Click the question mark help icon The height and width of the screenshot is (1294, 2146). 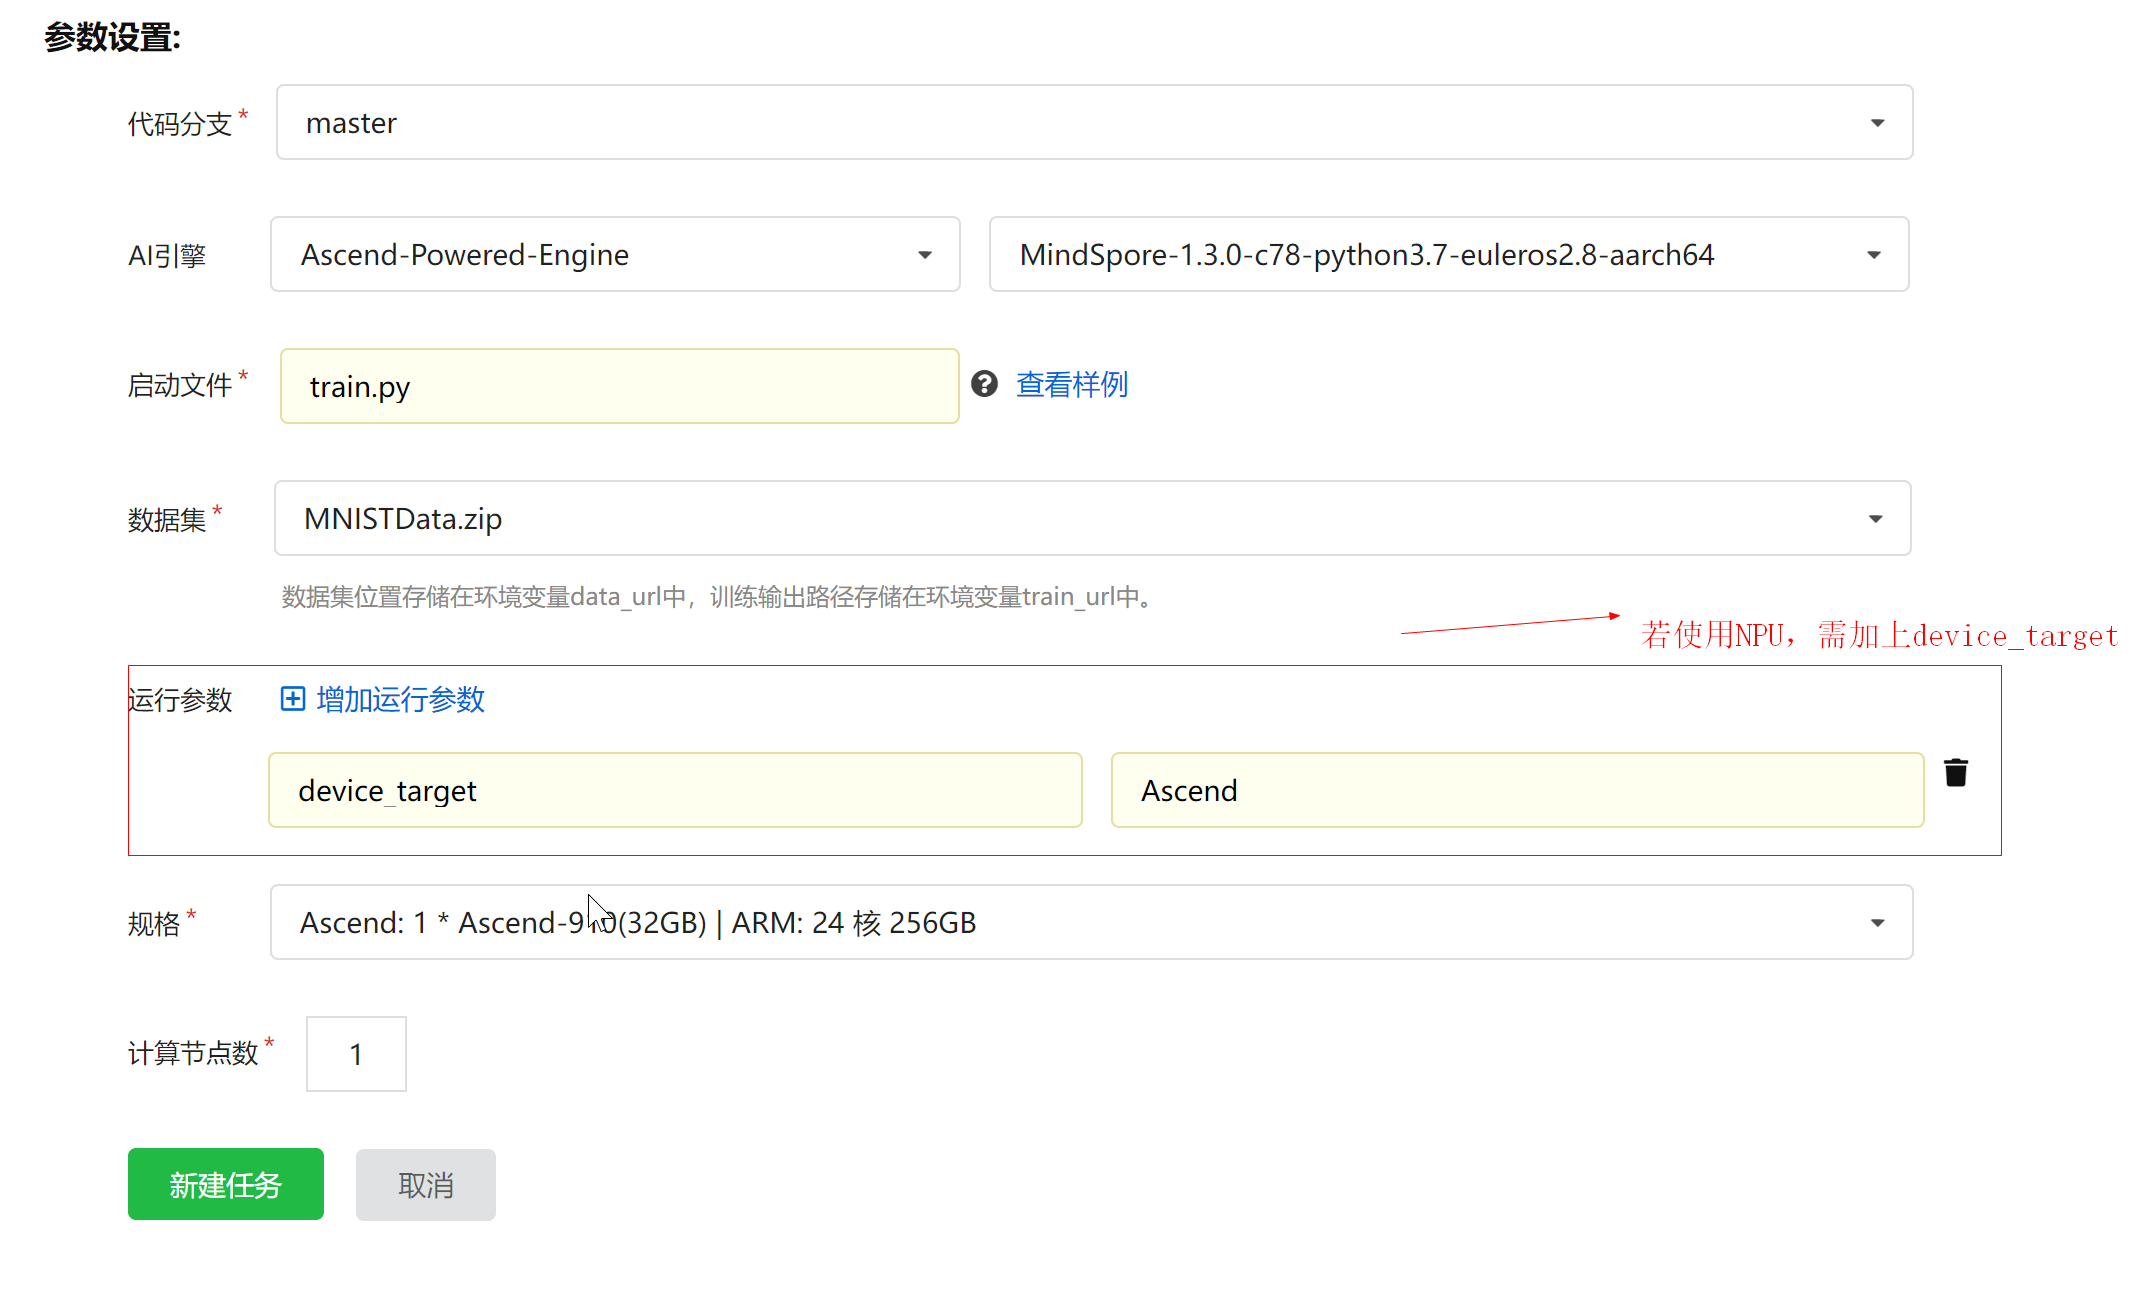coord(984,384)
